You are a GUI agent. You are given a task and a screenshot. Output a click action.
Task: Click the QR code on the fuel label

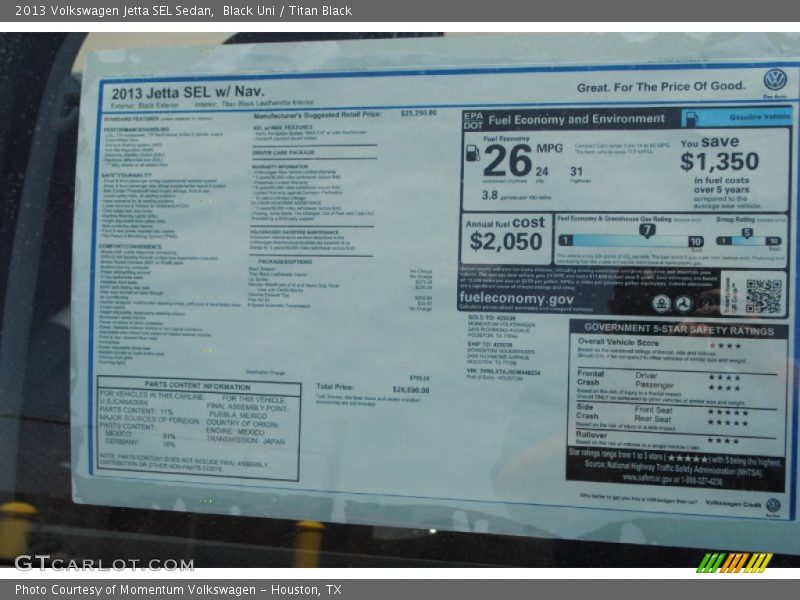tap(763, 296)
